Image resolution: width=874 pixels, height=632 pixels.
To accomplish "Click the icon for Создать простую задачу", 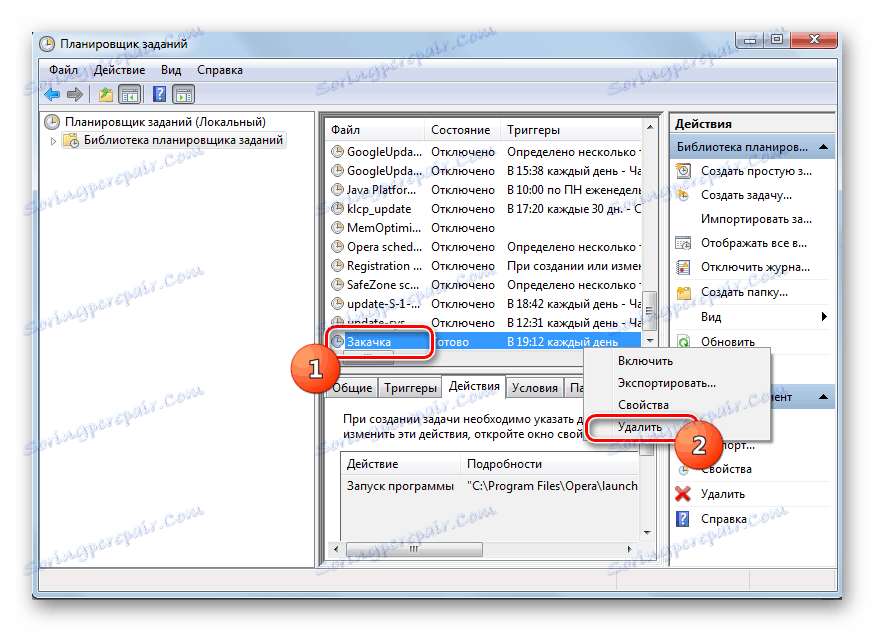I will (x=683, y=171).
